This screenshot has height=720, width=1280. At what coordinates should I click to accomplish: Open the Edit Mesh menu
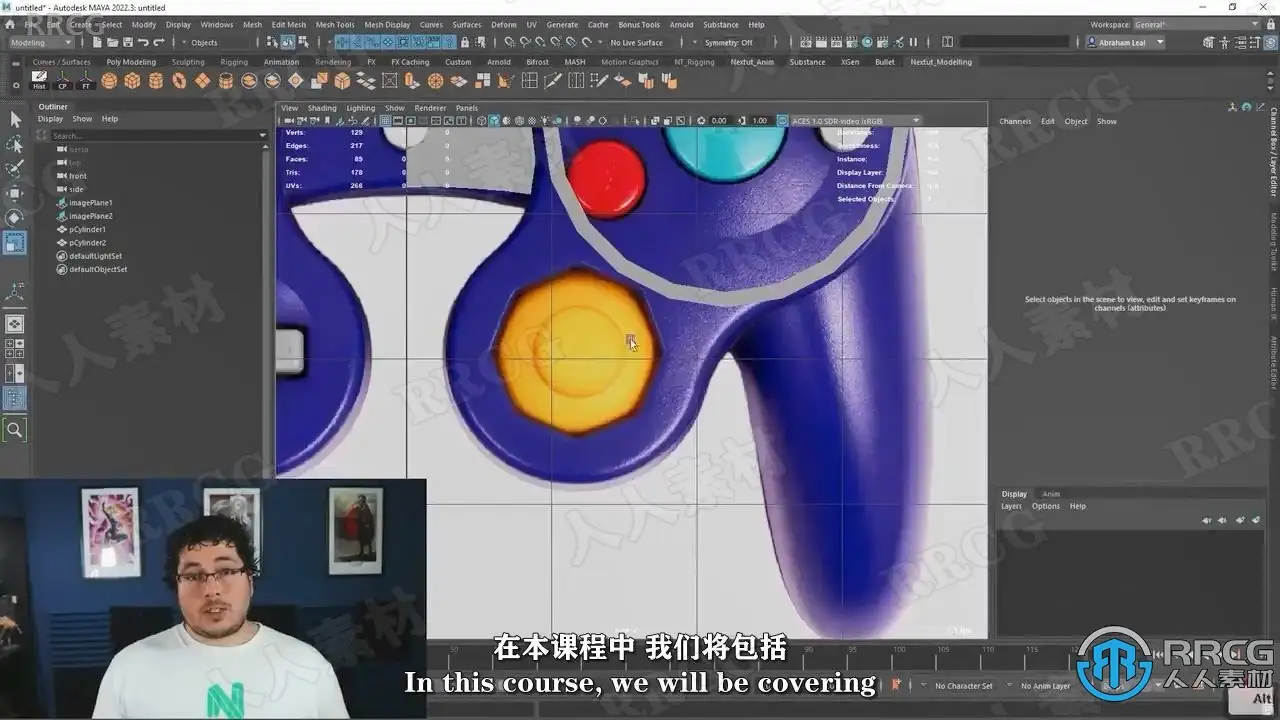[x=289, y=25]
